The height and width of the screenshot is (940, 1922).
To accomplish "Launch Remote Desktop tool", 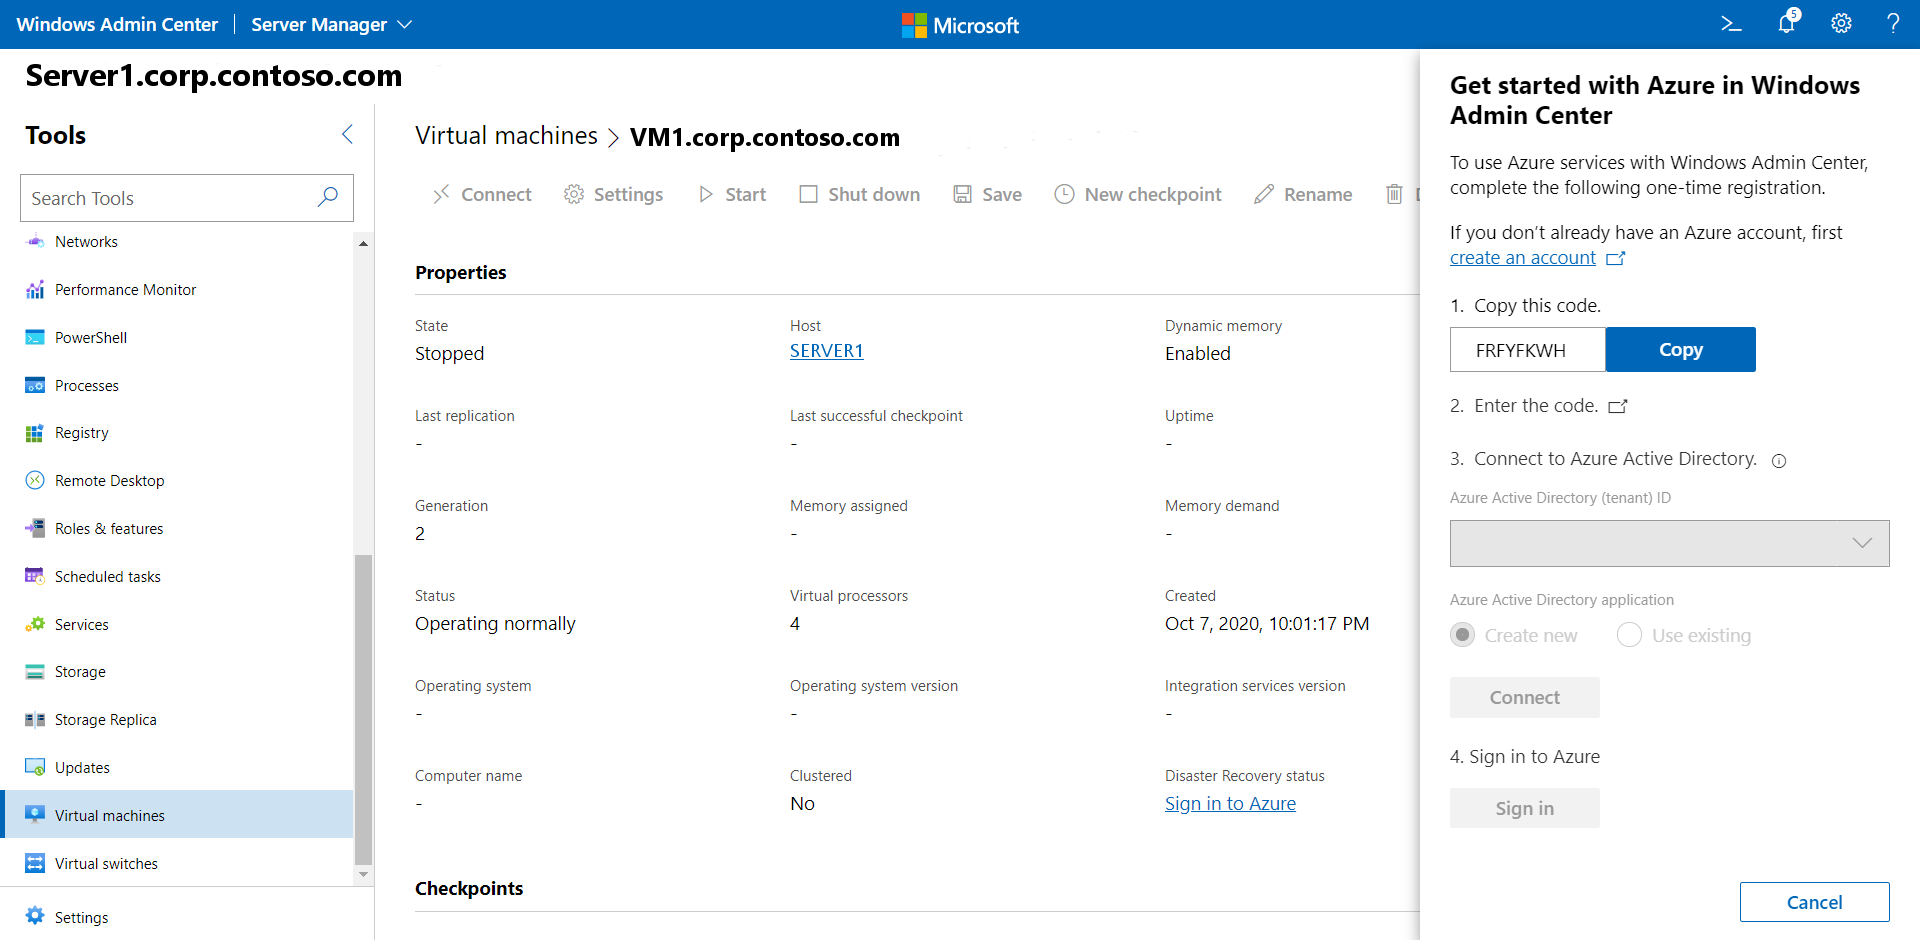I will 108,480.
